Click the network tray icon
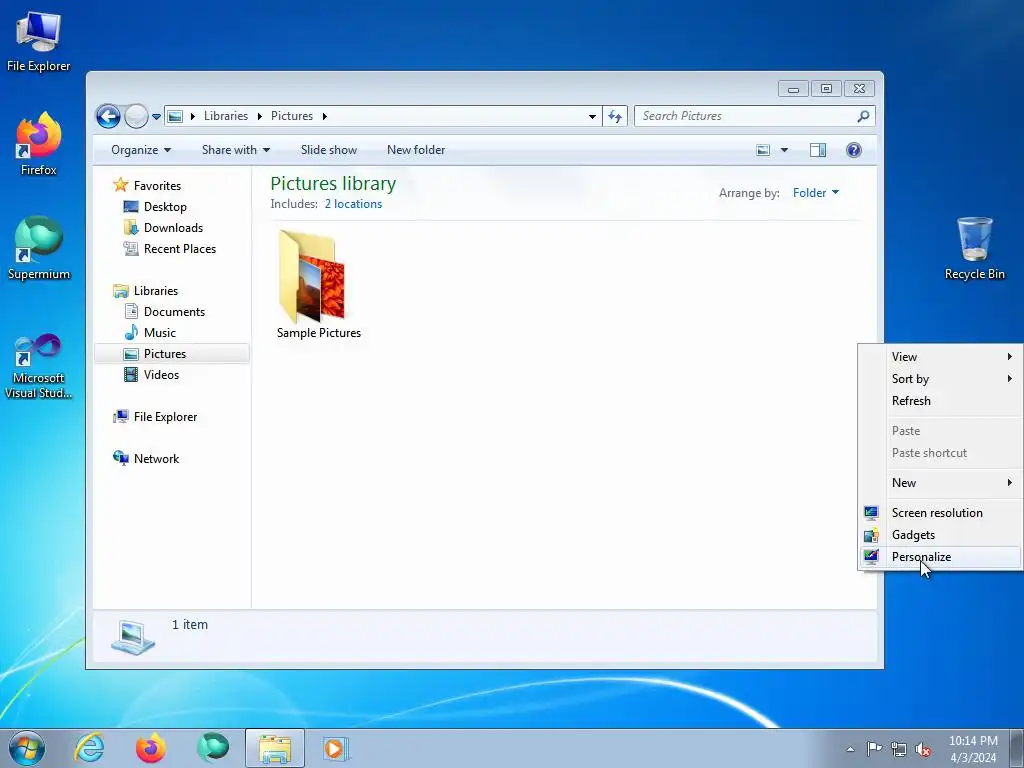 pos(899,750)
